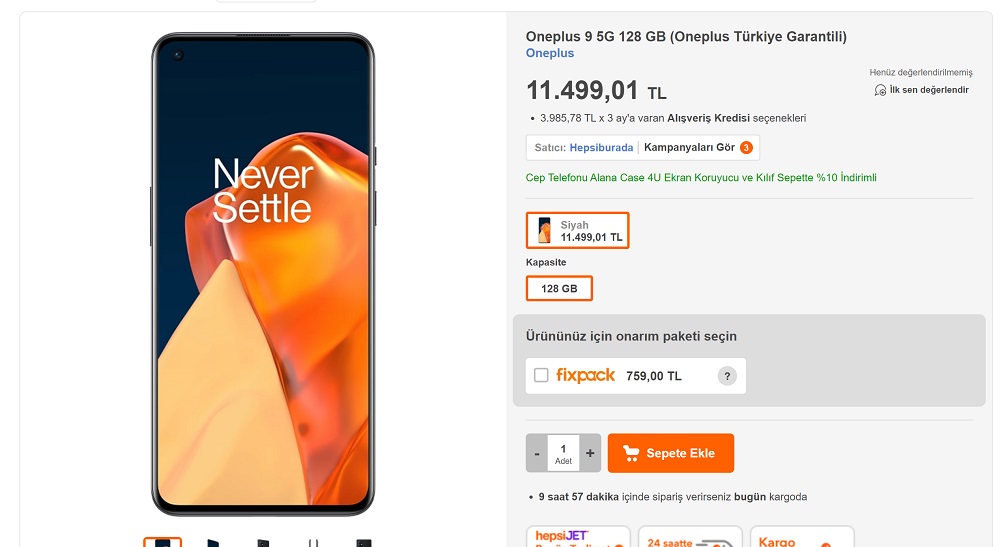Check the fixpack repair package checkbox
1000x547 pixels.
tap(541, 375)
